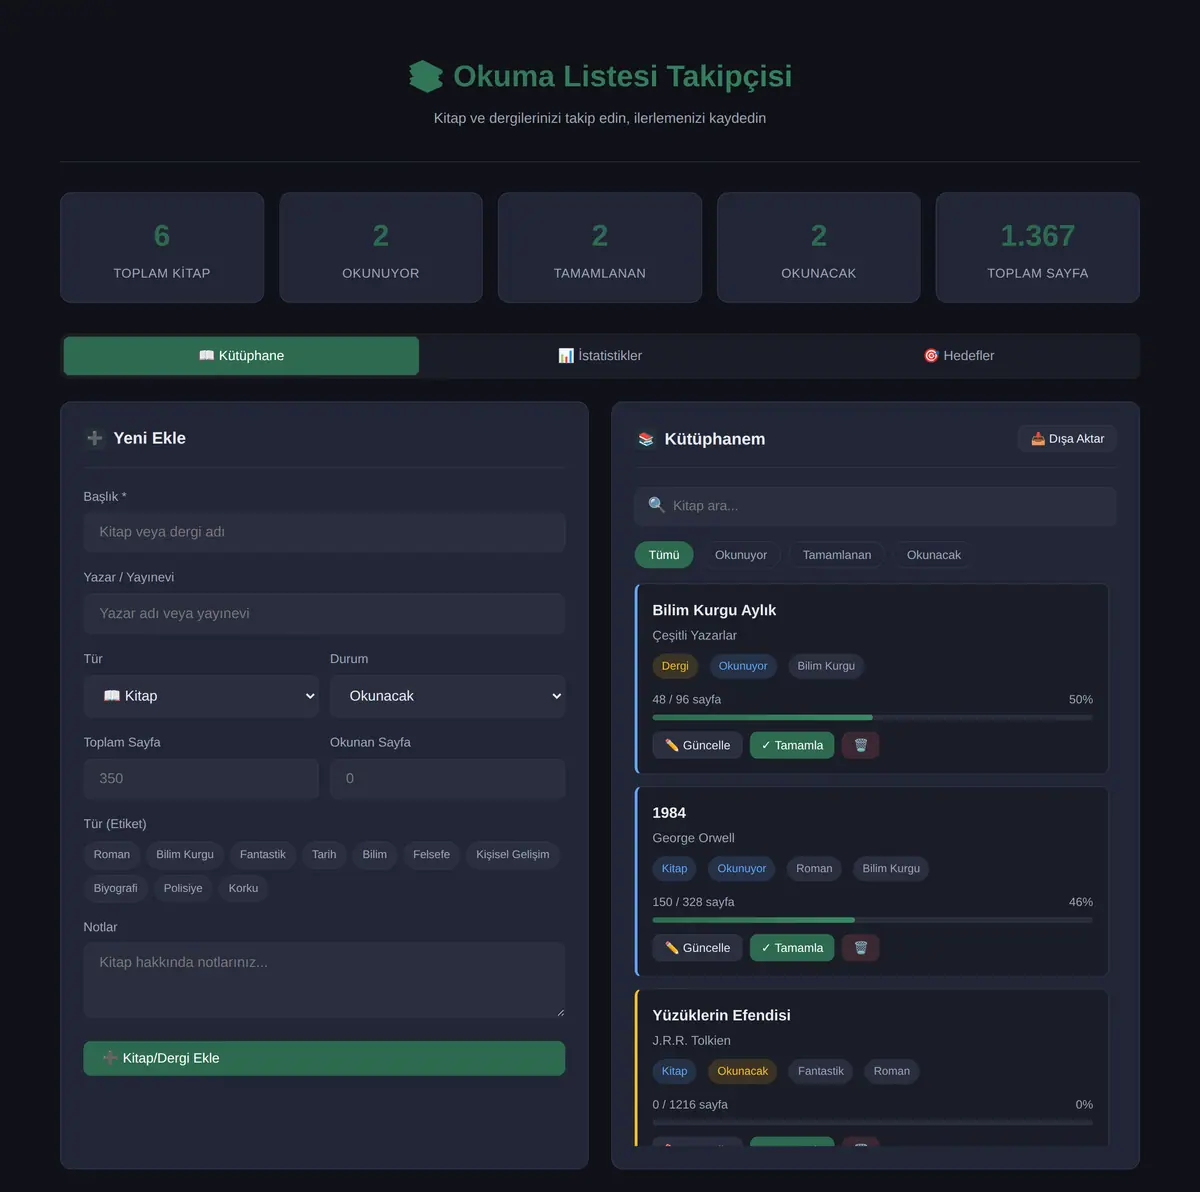Screen dimensions: 1200x1192
Task: Click the books icon beside Kütüphanem
Action: (x=646, y=439)
